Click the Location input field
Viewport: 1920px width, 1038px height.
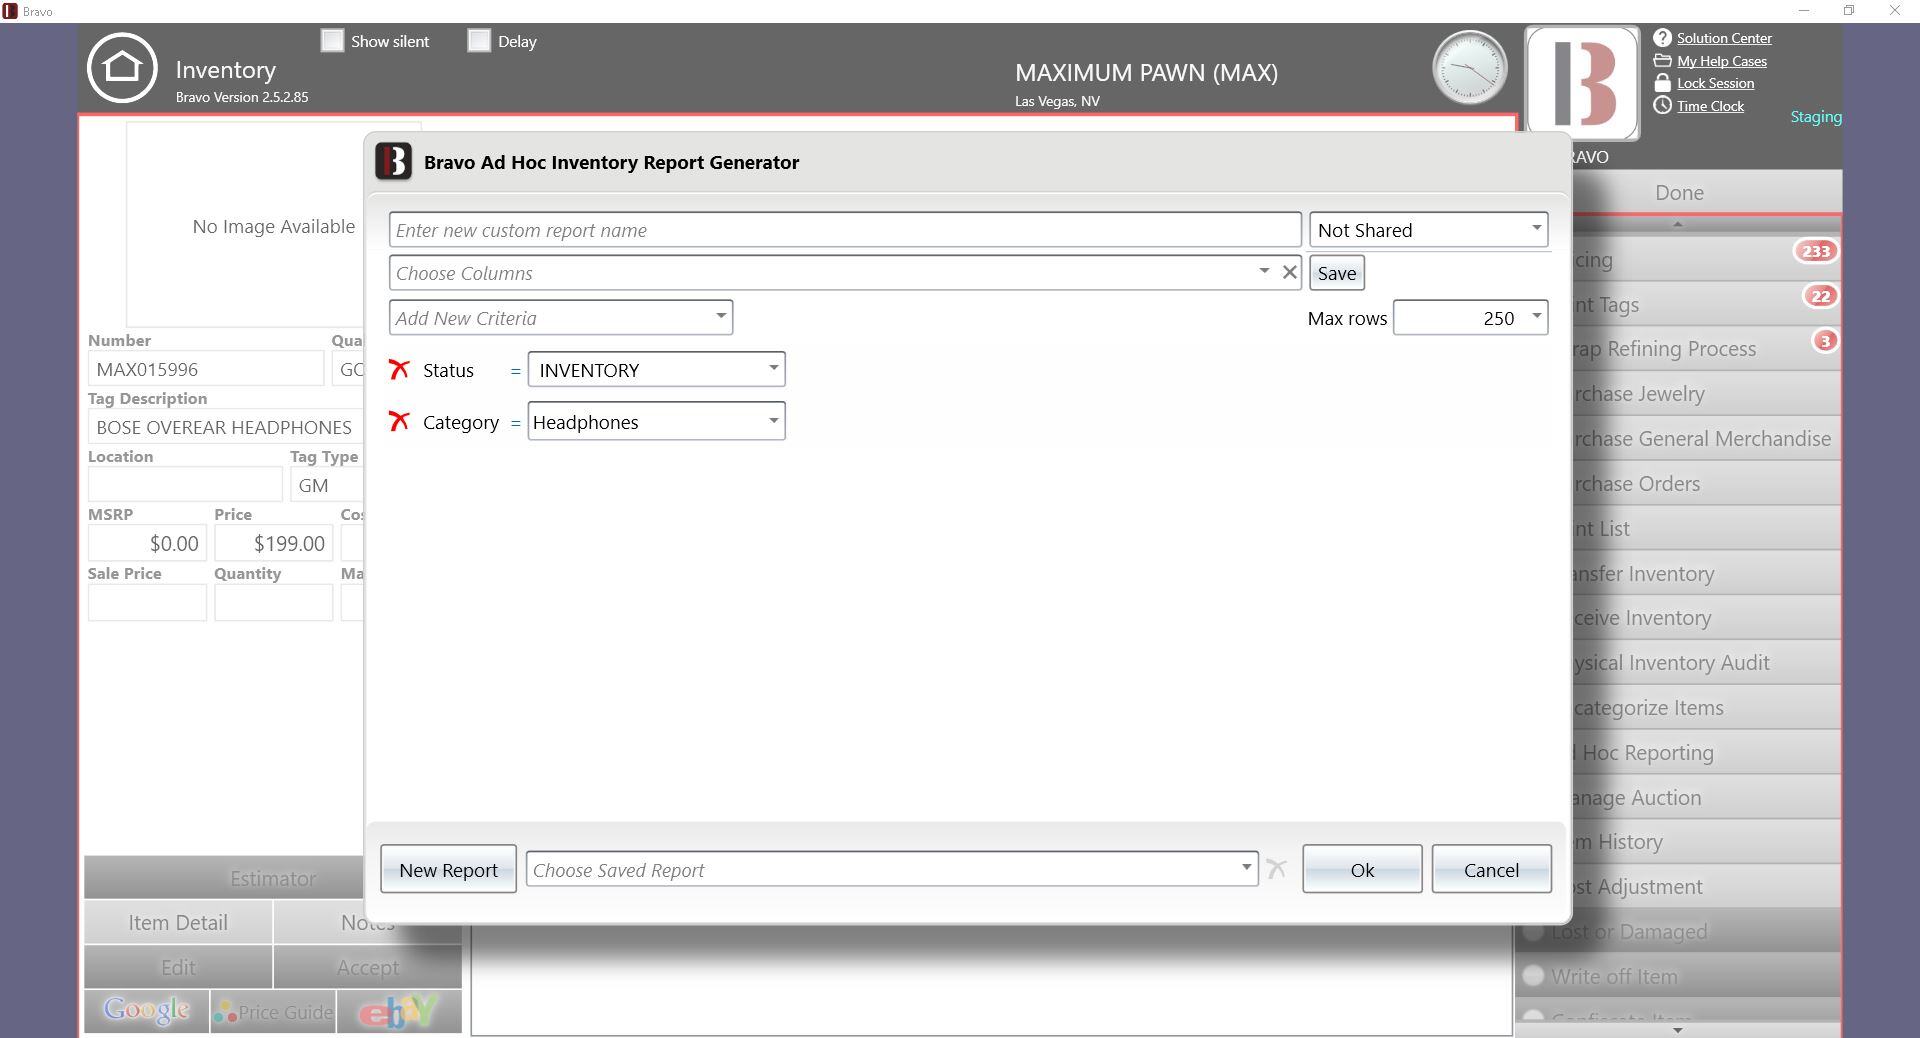pos(185,485)
